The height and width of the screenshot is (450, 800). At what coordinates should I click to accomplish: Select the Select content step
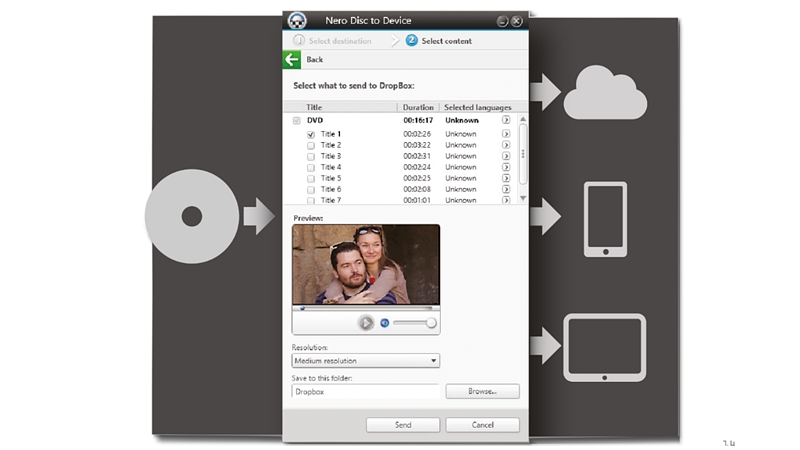439,41
